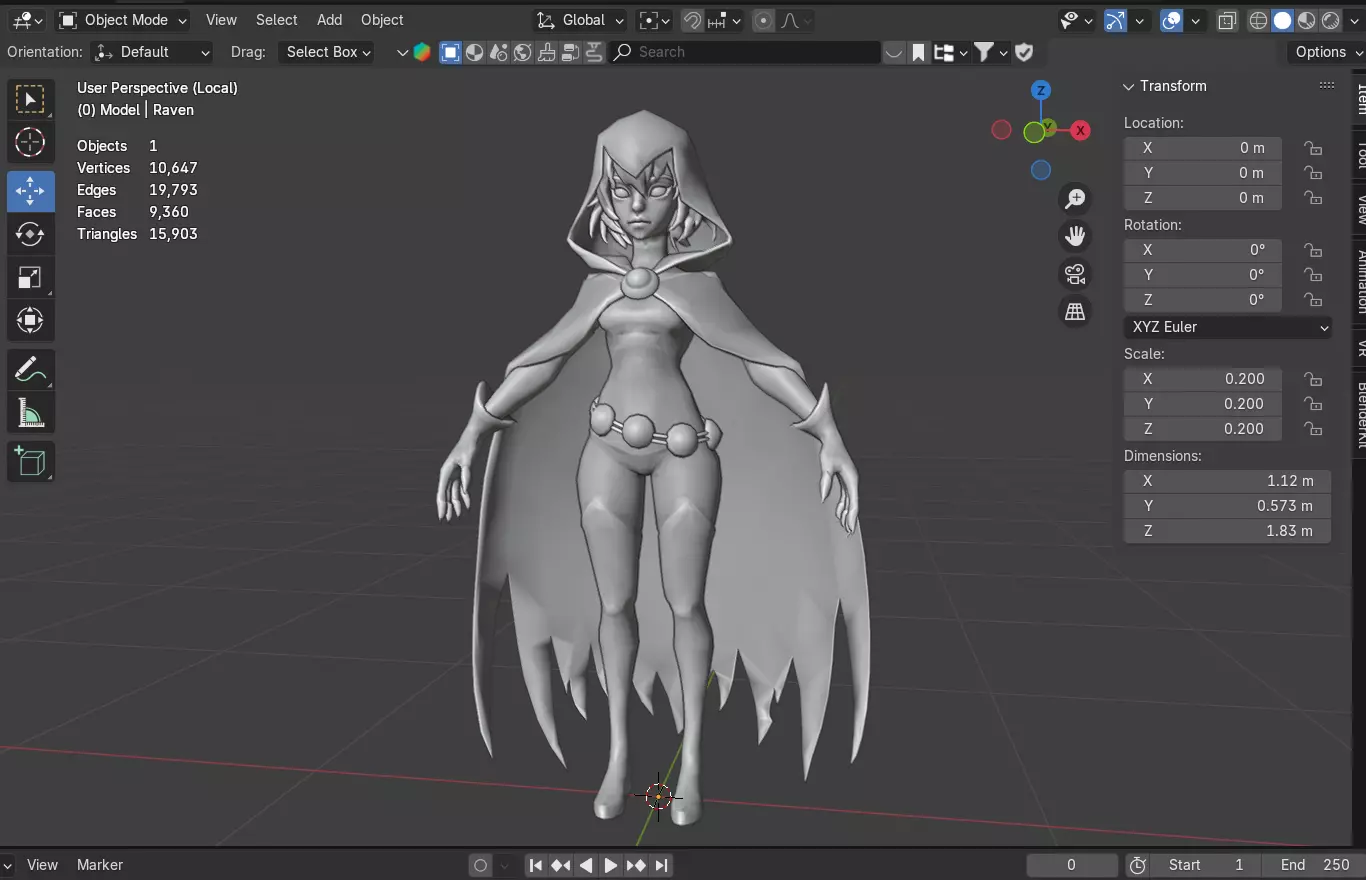Click the zoom magnifier viewport button
The width and height of the screenshot is (1366, 880).
coord(1075,199)
